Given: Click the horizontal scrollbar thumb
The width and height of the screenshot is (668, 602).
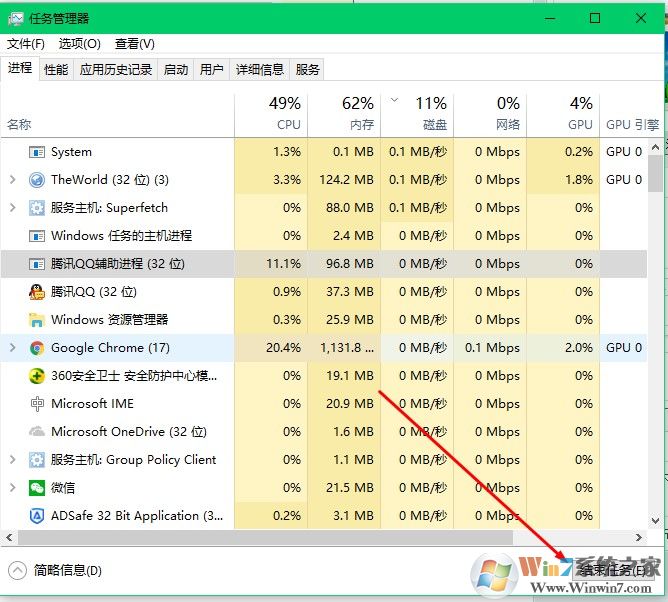Looking at the screenshot, I should coord(265,538).
